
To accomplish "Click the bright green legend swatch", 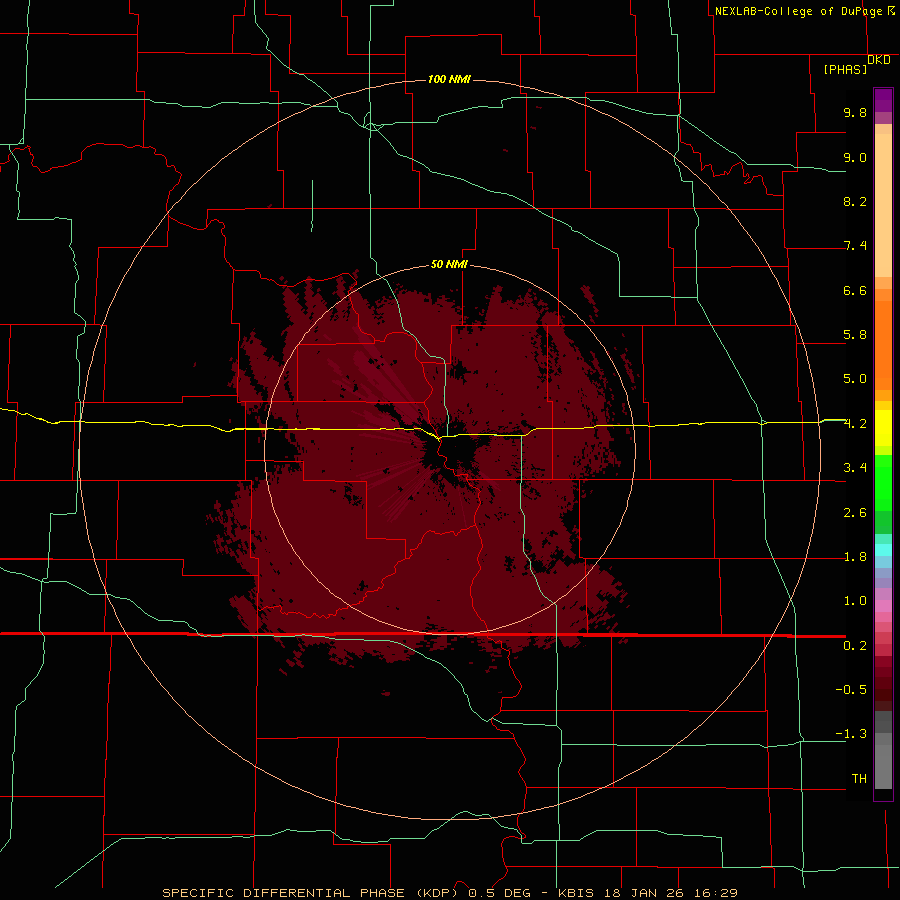I will 883,483.
